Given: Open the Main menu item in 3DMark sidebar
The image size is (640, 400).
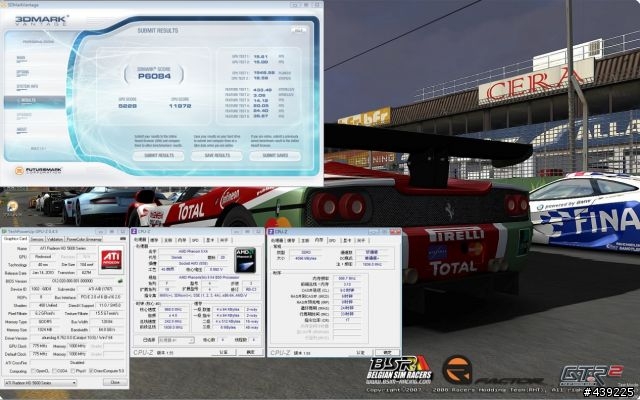Looking at the screenshot, I should click(x=21, y=58).
